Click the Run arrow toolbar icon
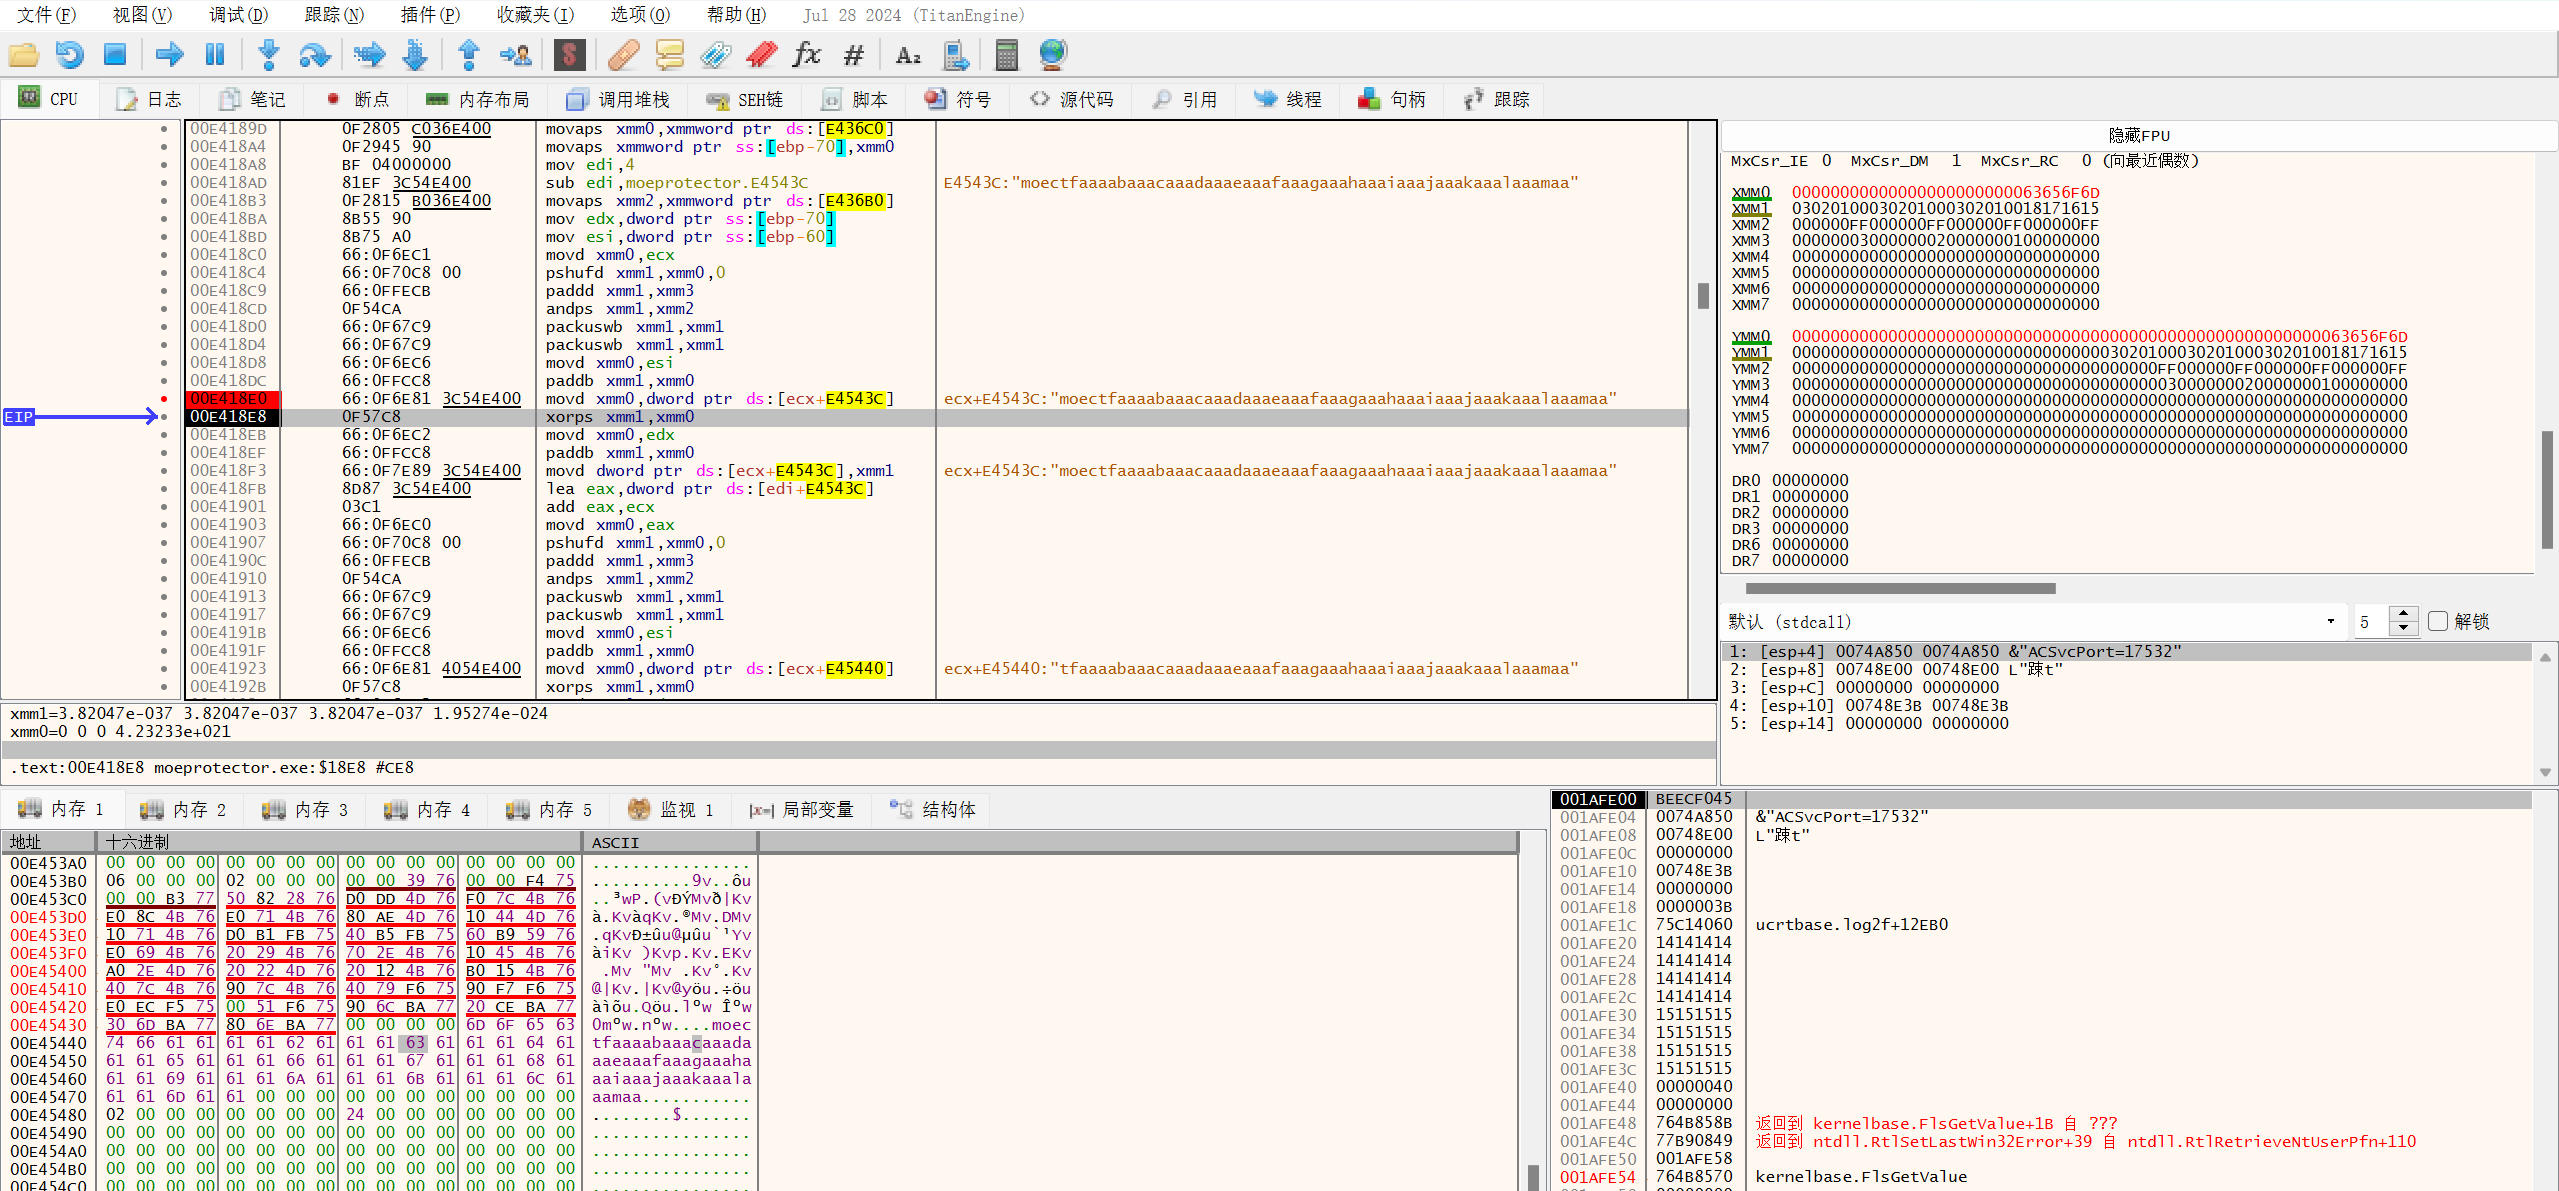 pyautogui.click(x=169, y=55)
